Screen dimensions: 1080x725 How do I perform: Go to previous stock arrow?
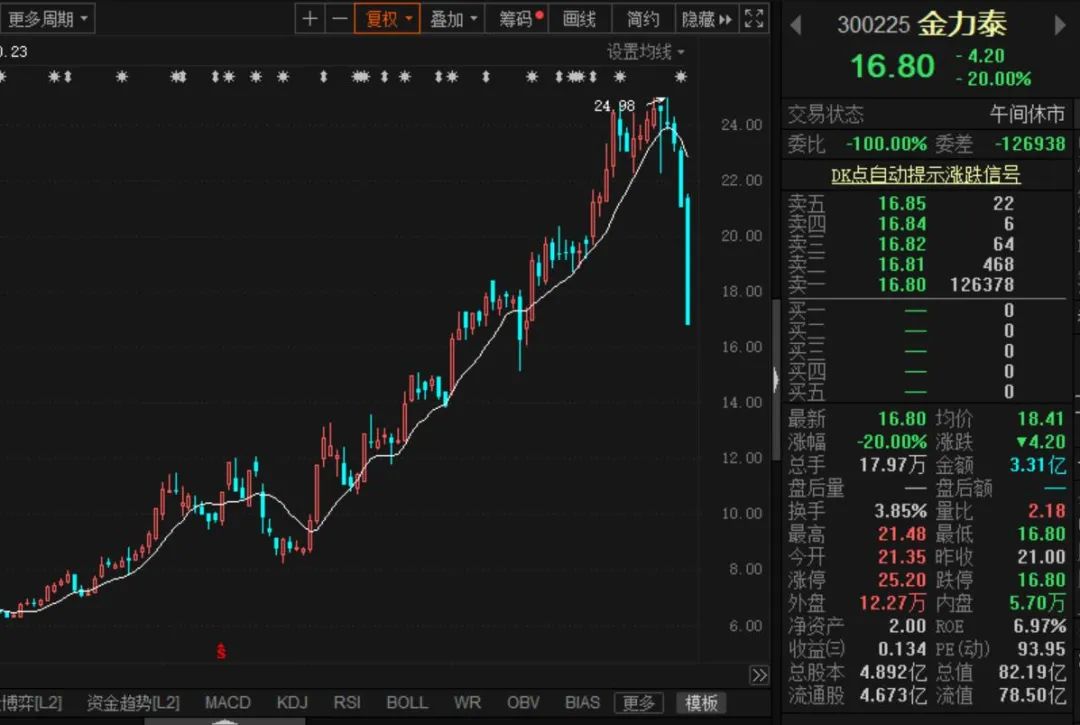(796, 25)
